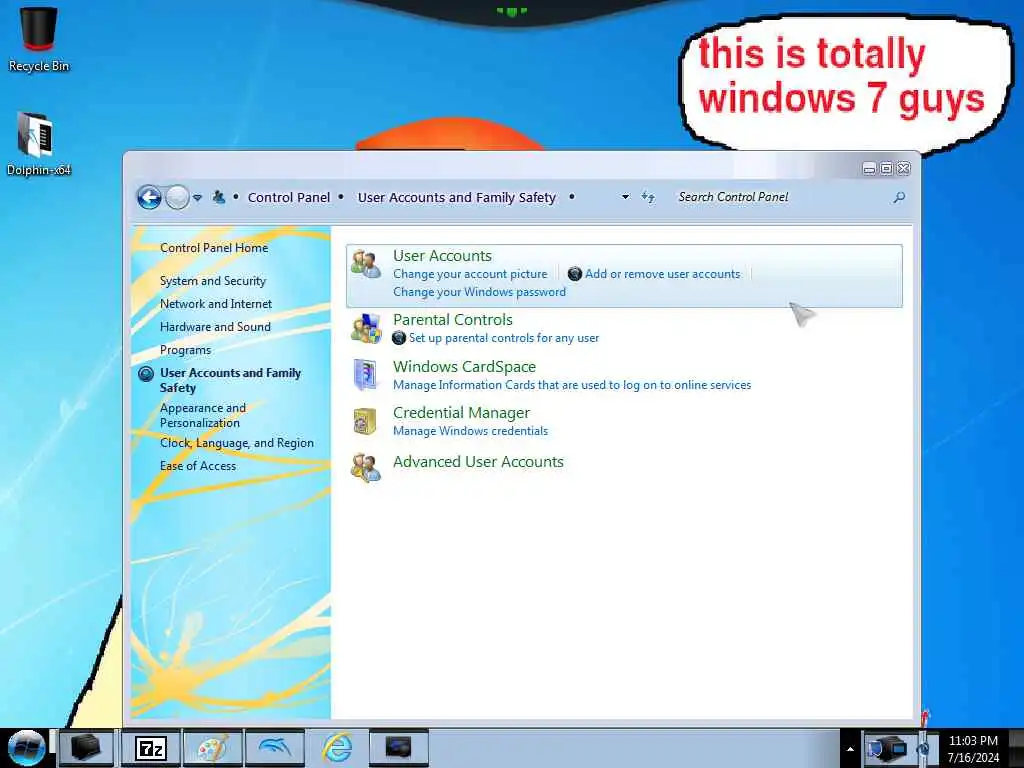Click the computer tray icon
The width and height of the screenshot is (1024, 768).
click(x=888, y=749)
